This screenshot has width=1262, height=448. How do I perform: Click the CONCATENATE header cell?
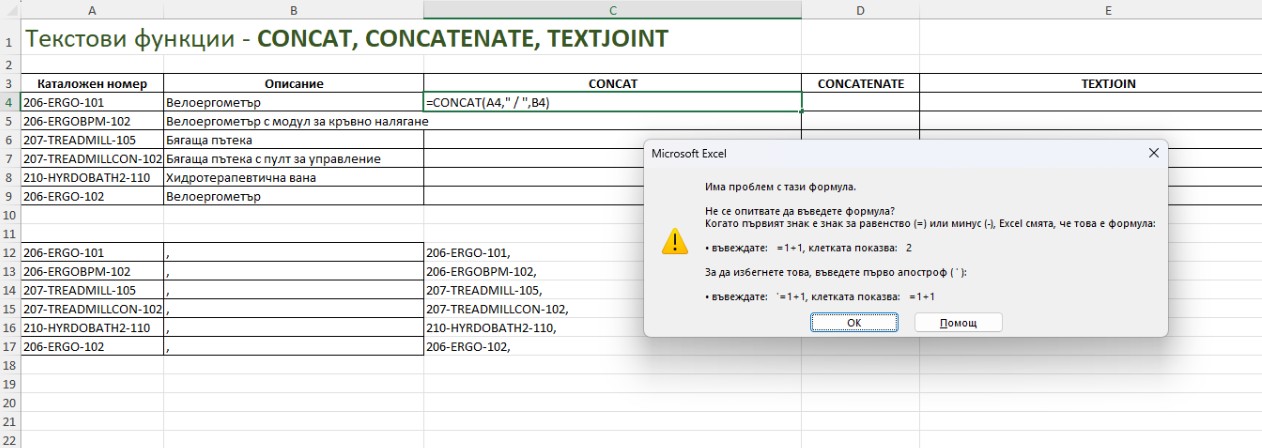click(860, 84)
